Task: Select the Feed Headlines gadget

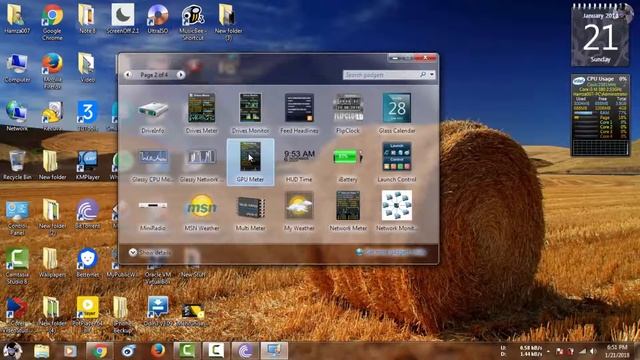Action: (x=299, y=113)
